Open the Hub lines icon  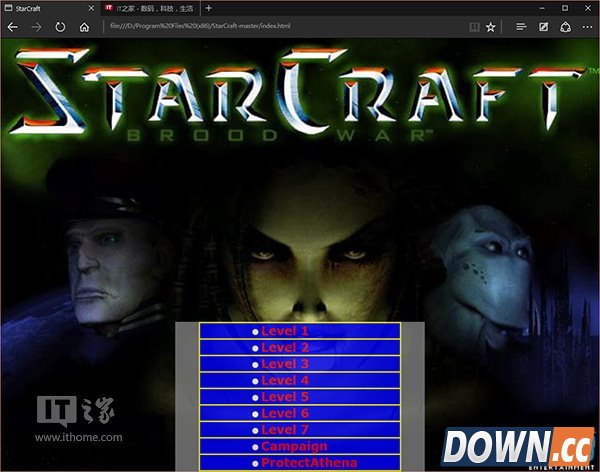point(520,27)
